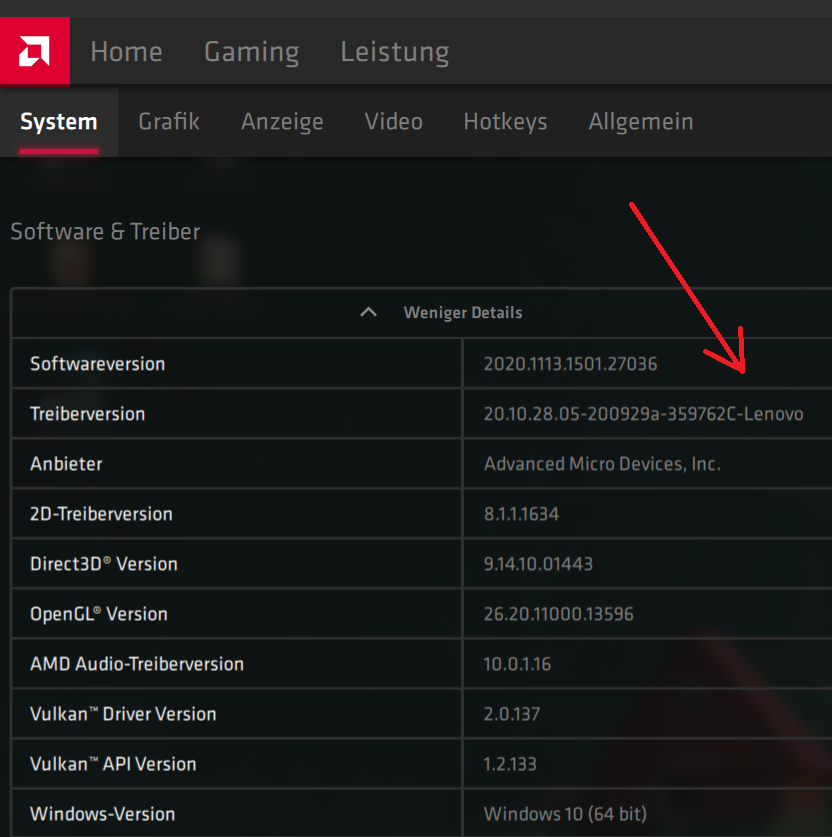
Task: Switch to the Allgemein sub-tab
Action: [641, 122]
